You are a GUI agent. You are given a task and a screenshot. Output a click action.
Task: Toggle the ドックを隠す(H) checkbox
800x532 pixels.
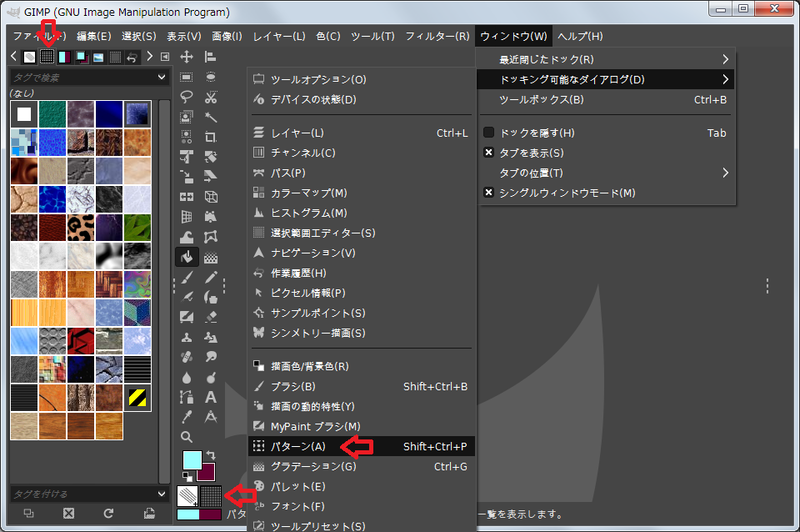[x=488, y=132]
